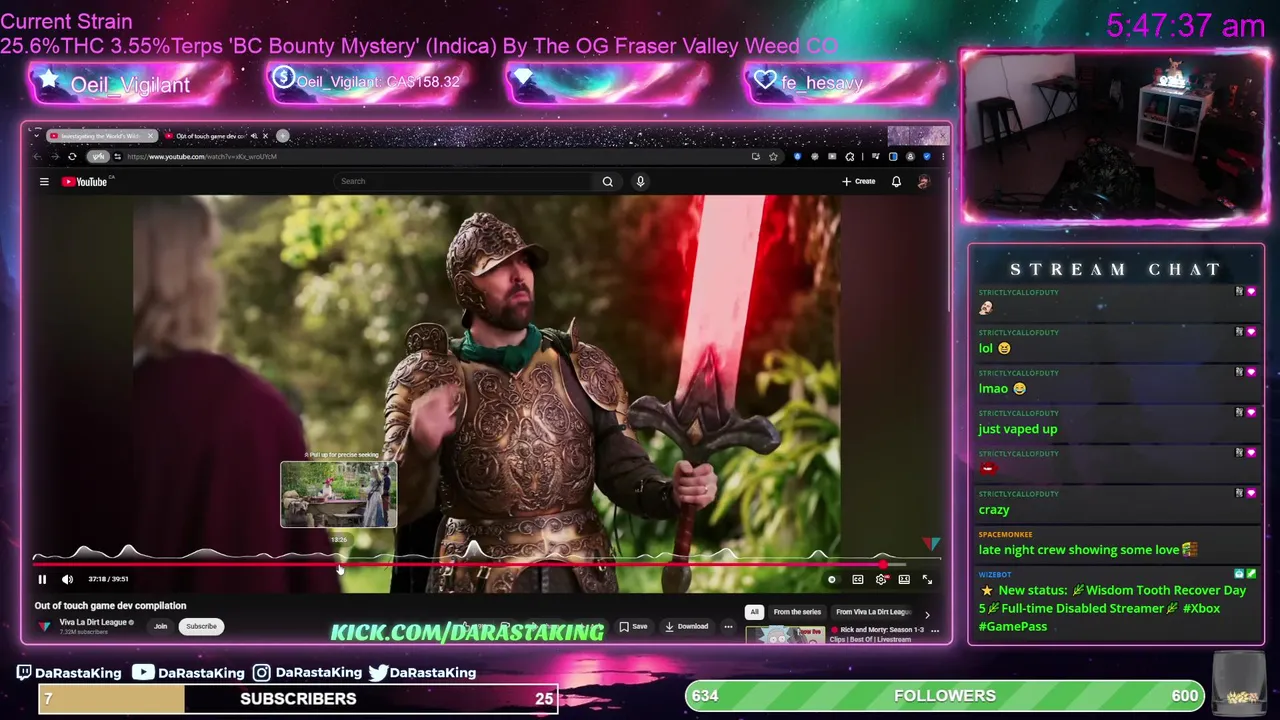Open the Viva La Dirt League channel

(x=96, y=622)
